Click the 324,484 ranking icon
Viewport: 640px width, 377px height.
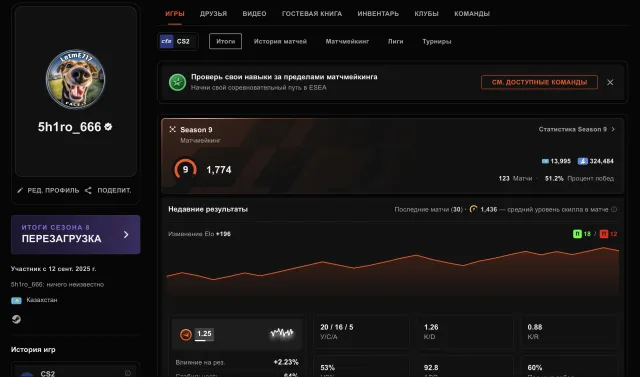582,161
